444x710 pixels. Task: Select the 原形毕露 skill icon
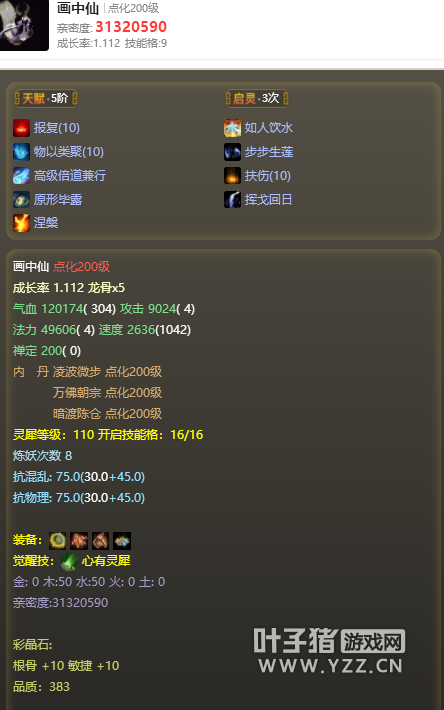pos(21,200)
